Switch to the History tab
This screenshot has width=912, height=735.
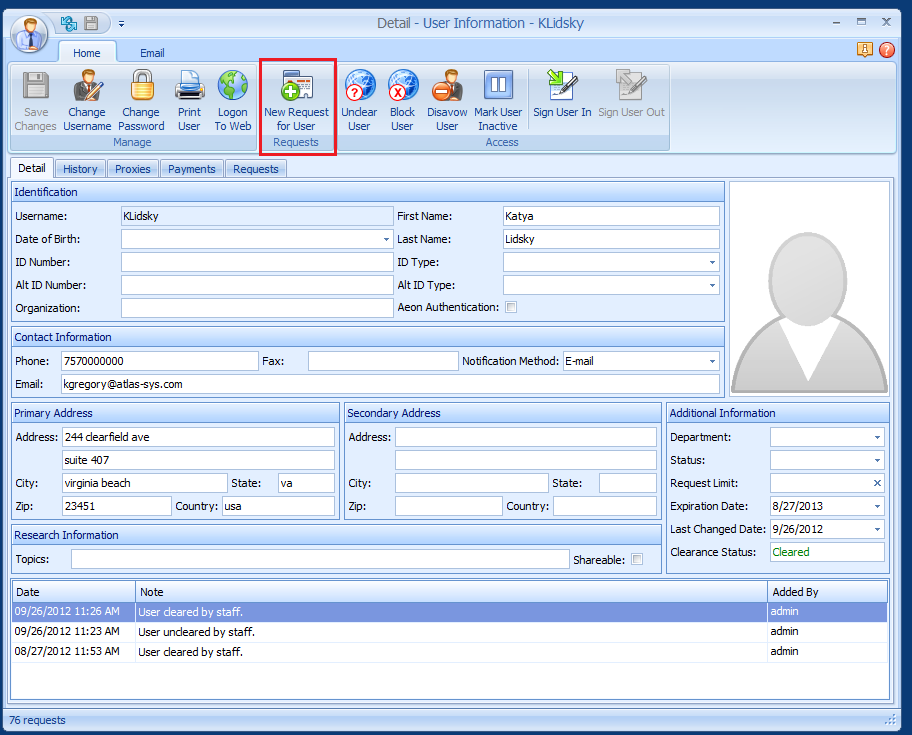click(x=80, y=169)
